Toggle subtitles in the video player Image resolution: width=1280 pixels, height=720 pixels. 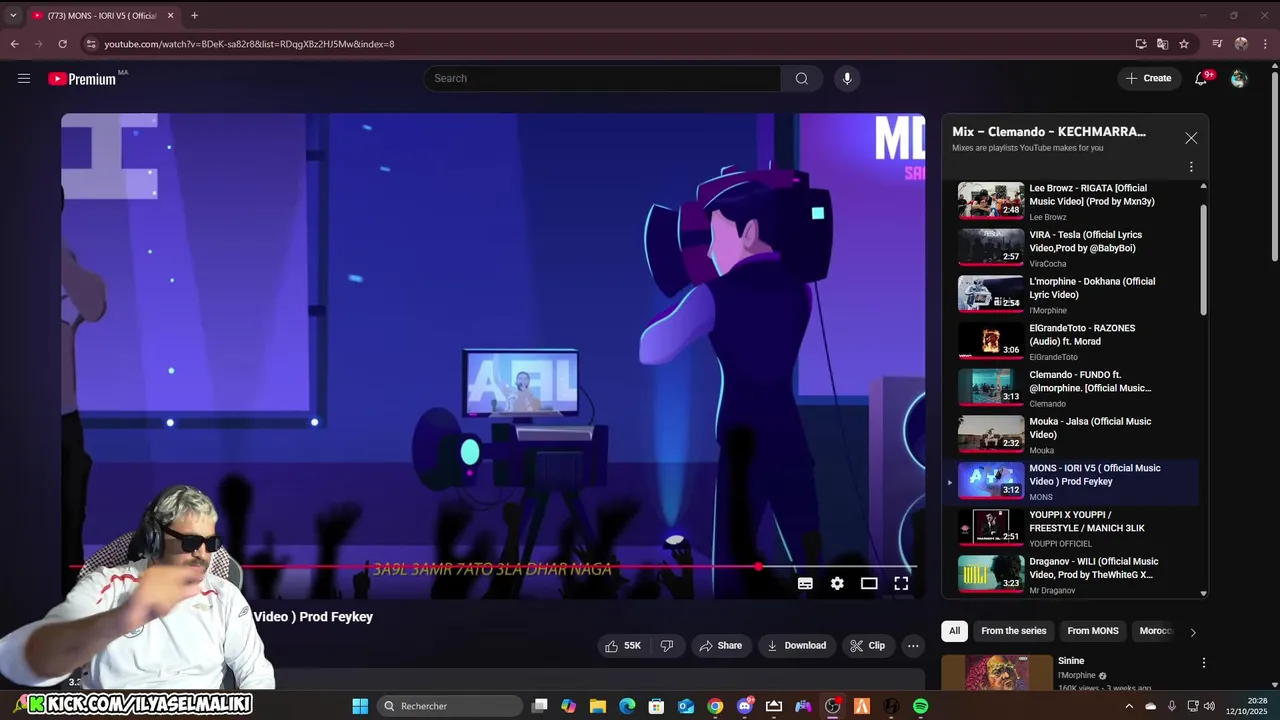805,584
